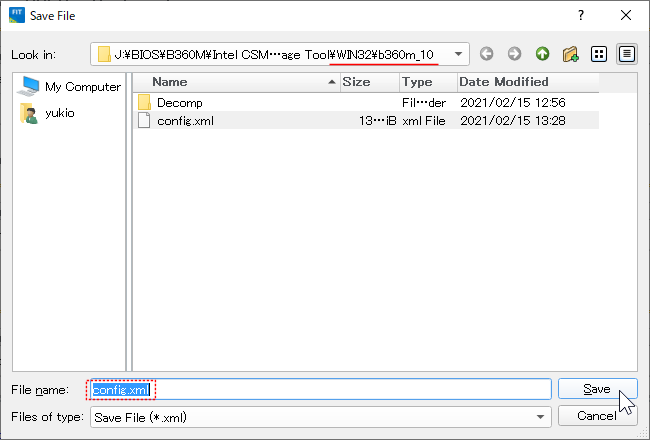Viewport: 650px width, 440px height.
Task: Select the Decomp folder
Action: [x=180, y=102]
